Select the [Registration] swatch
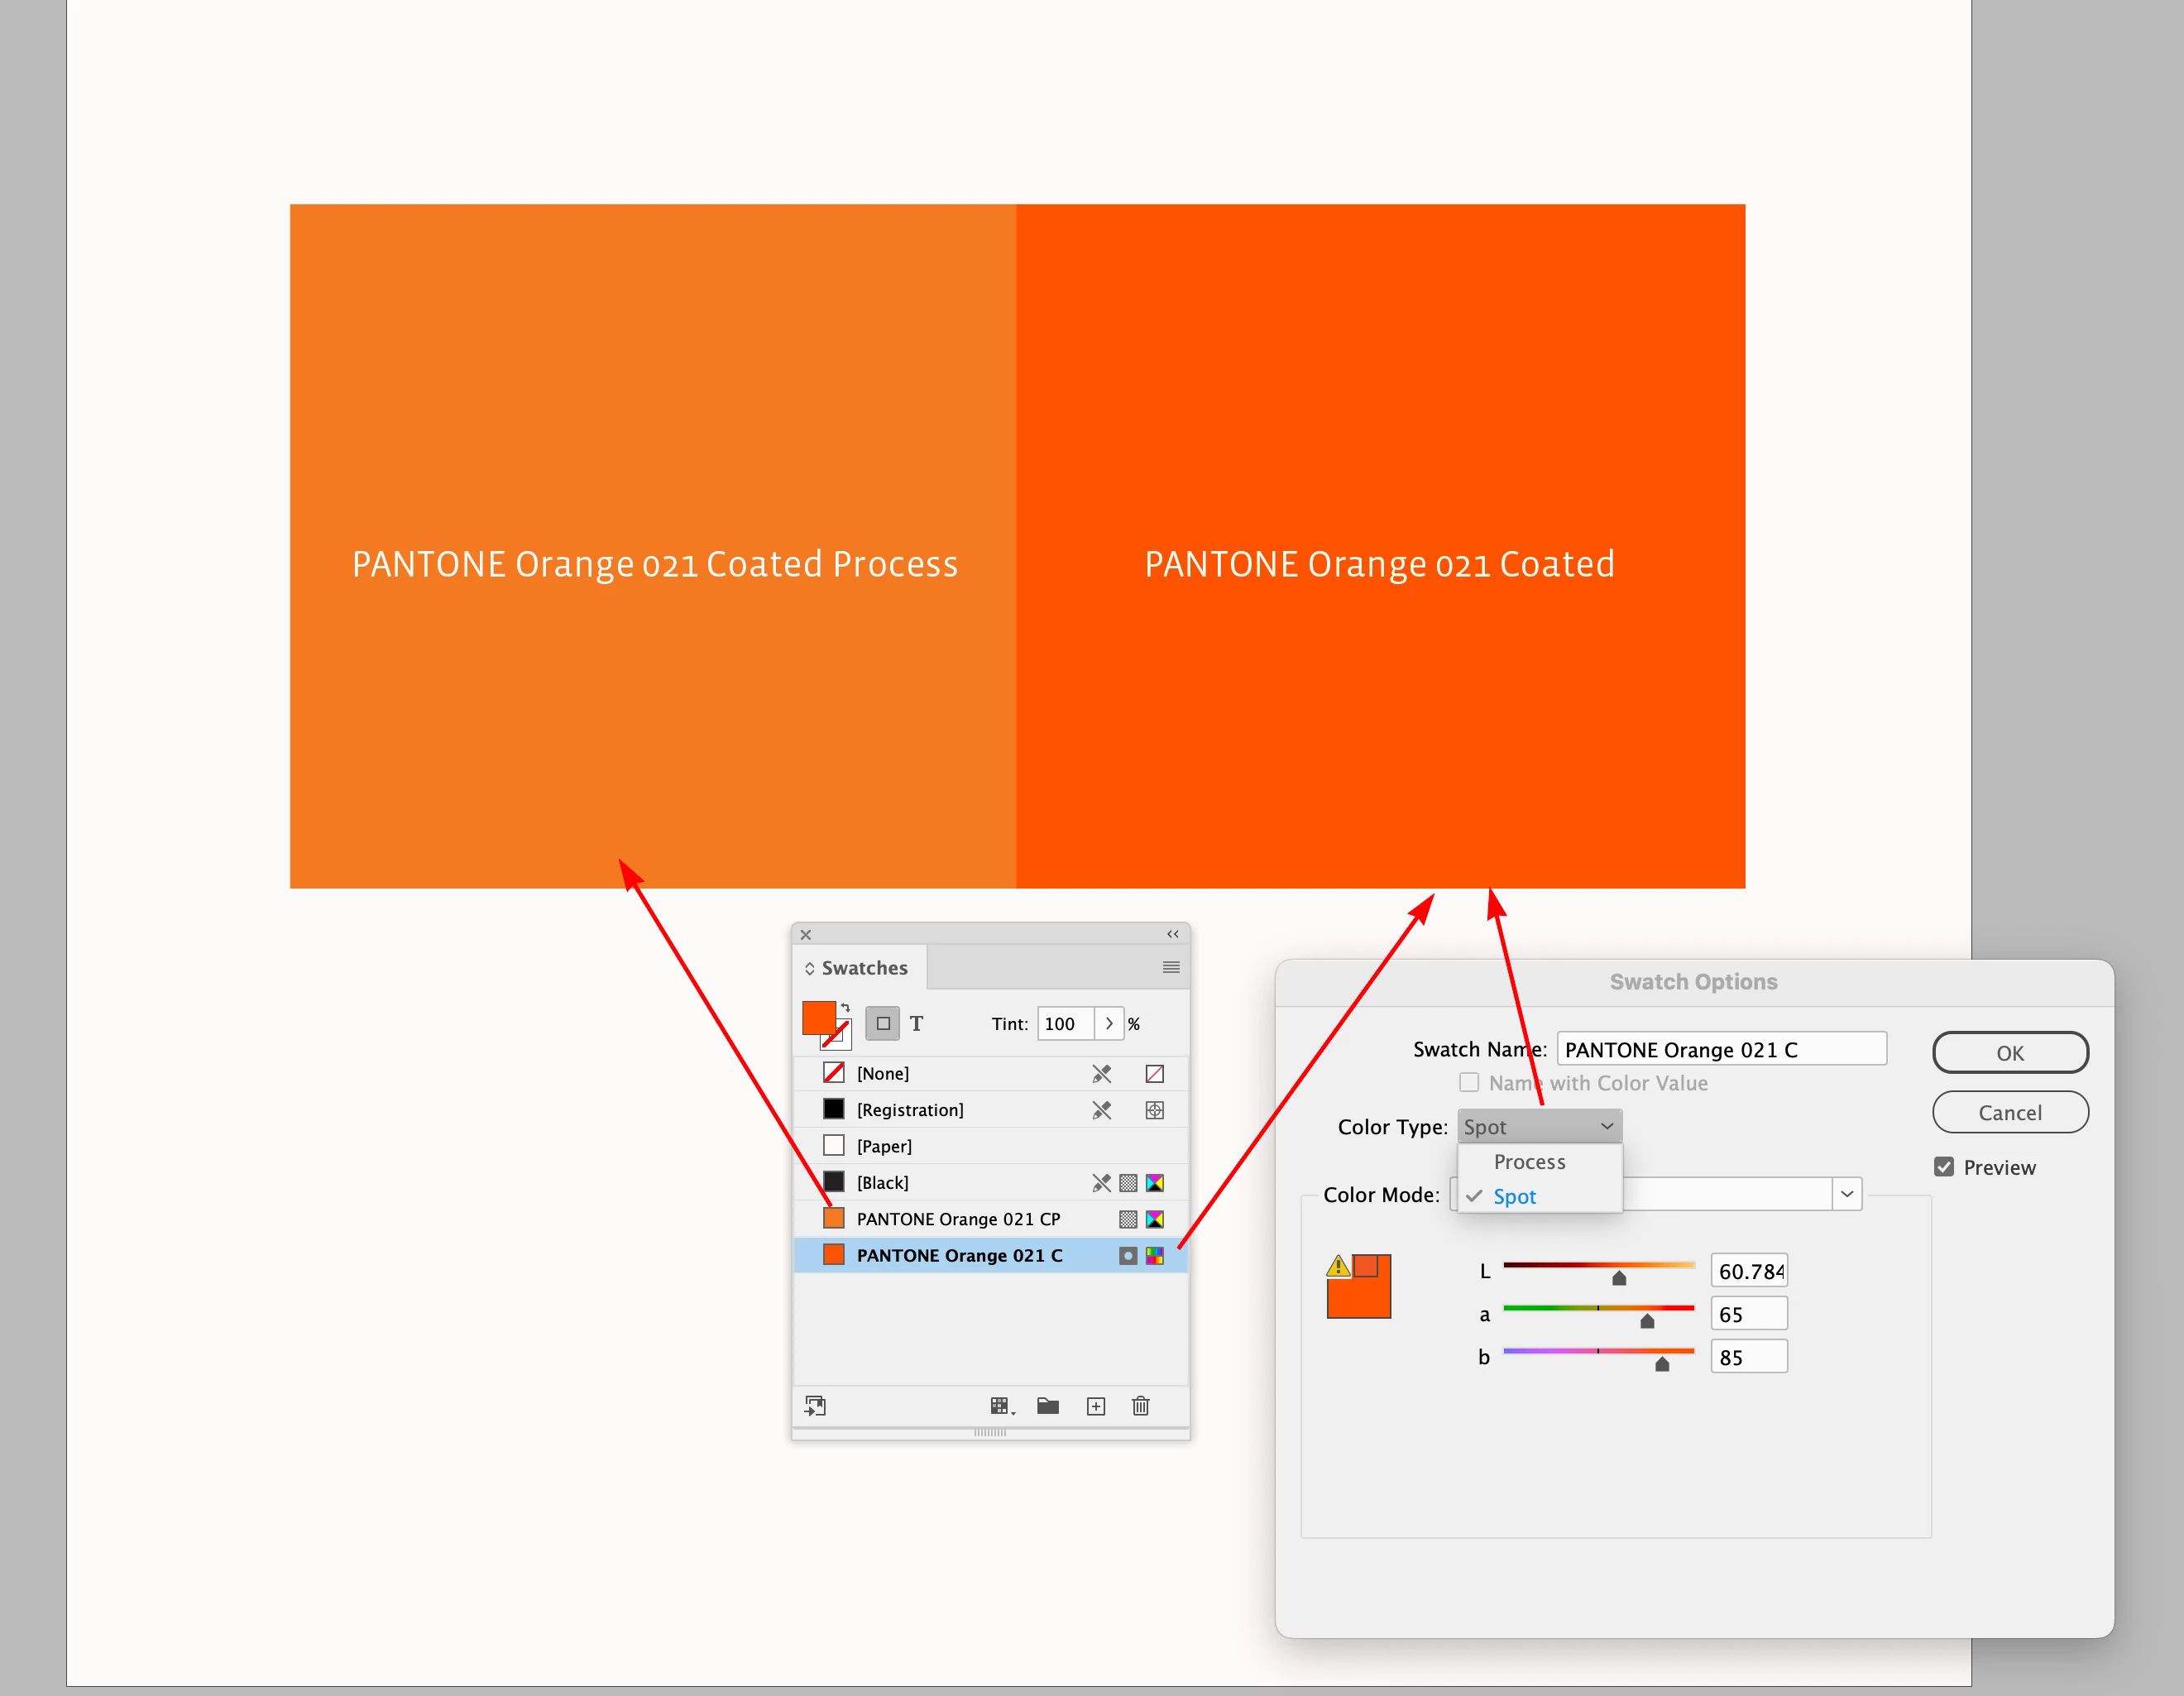Screen dimensions: 2184x1696 [x=990, y=1110]
